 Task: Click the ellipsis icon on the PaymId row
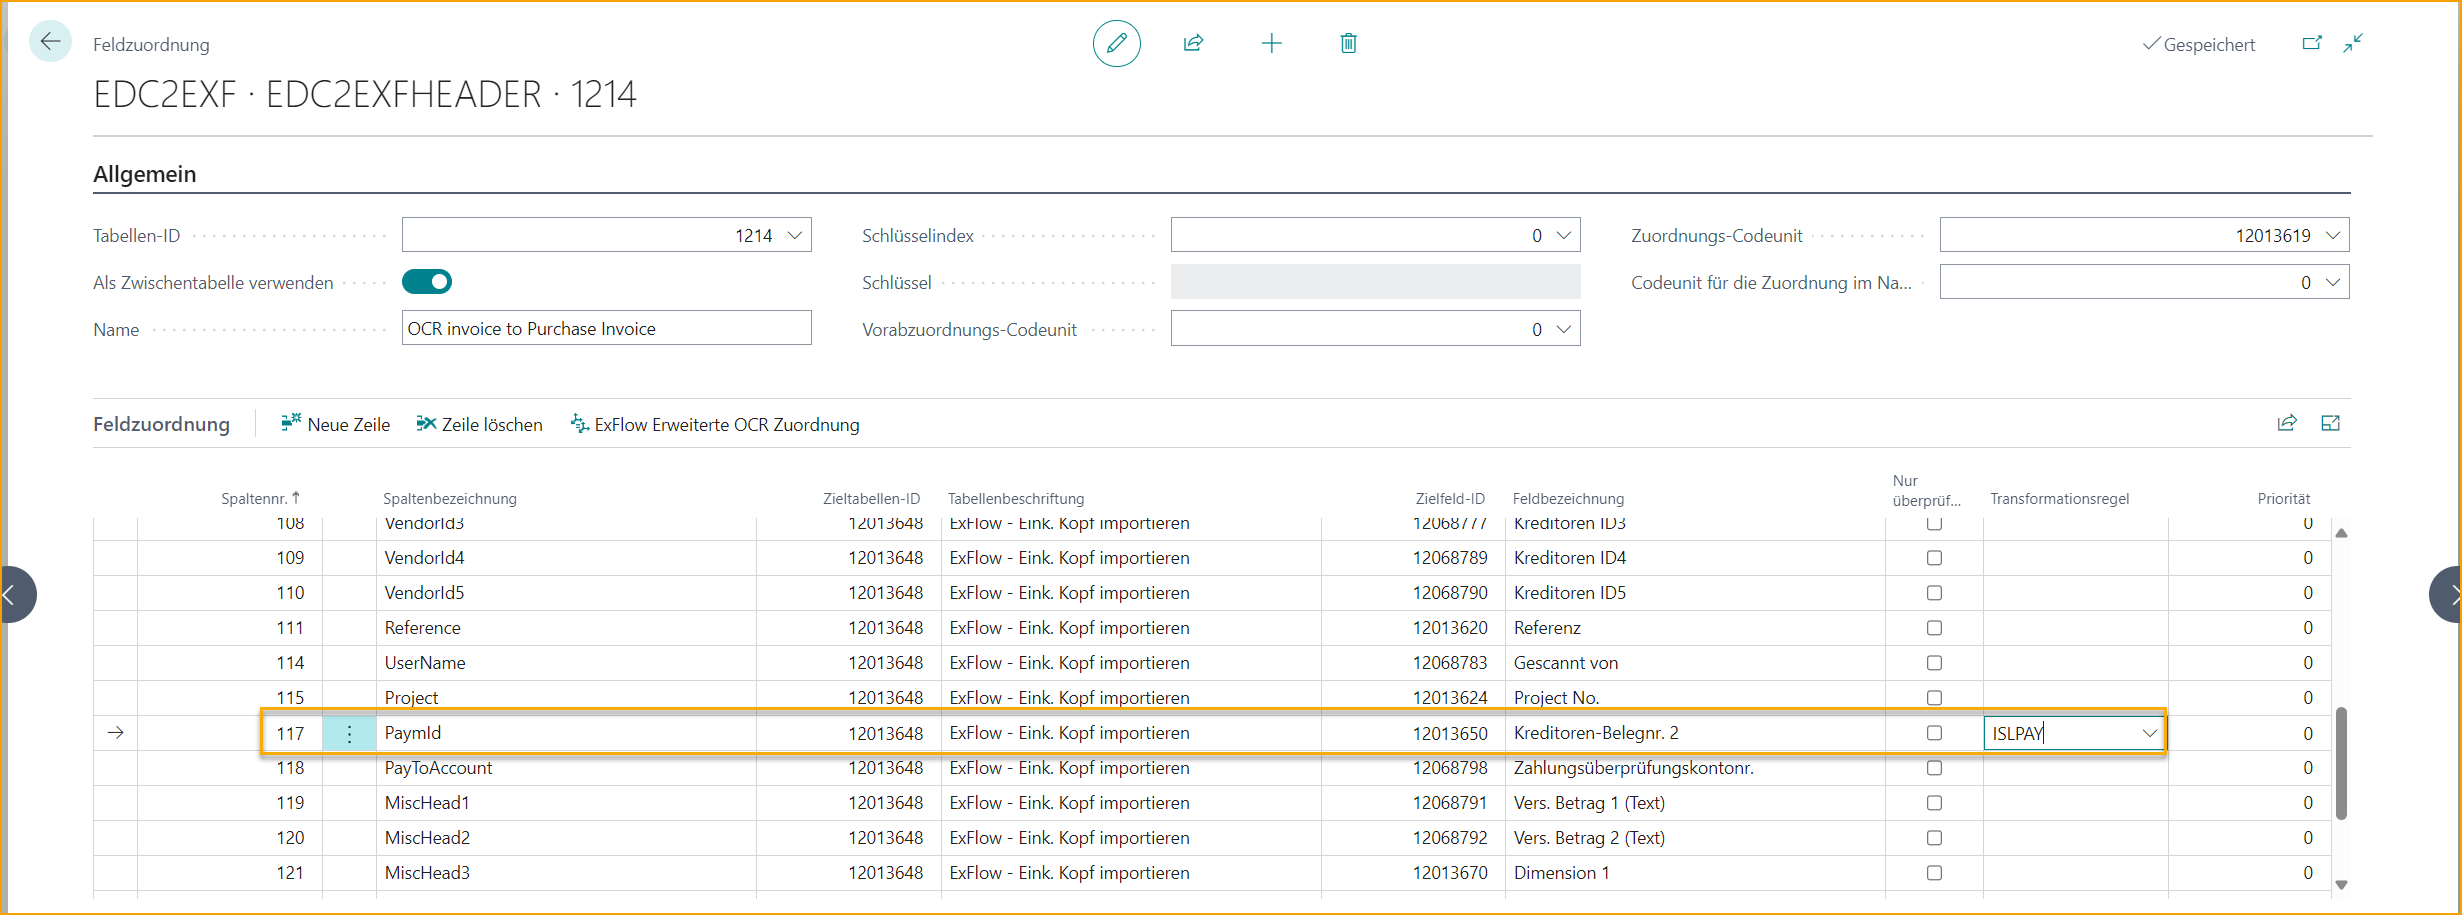348,732
